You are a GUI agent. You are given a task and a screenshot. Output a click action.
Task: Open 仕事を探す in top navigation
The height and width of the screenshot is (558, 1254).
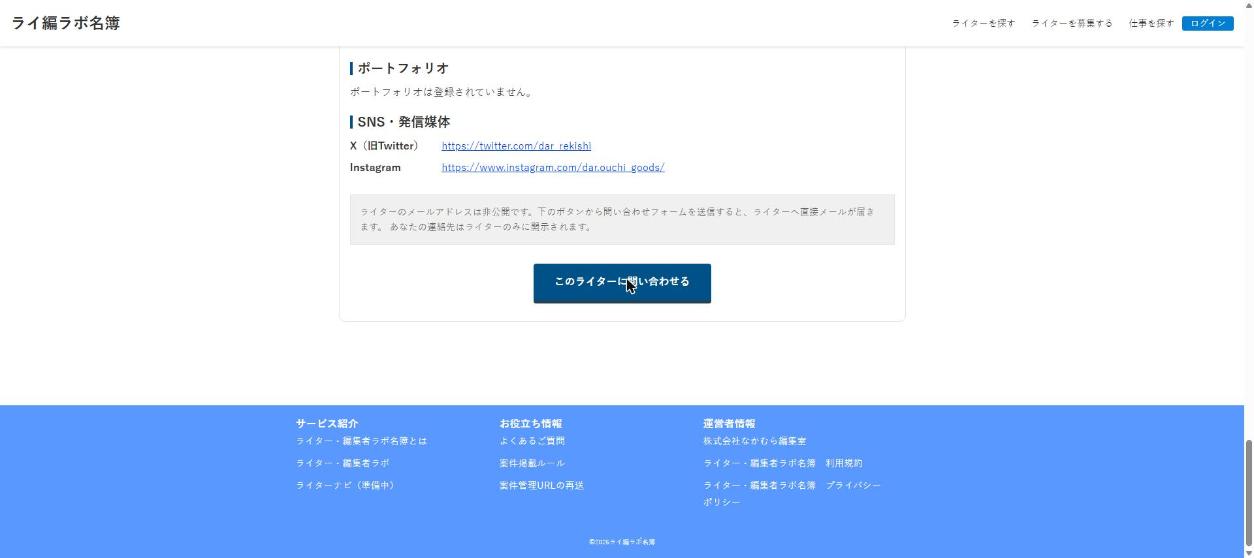[1151, 23]
